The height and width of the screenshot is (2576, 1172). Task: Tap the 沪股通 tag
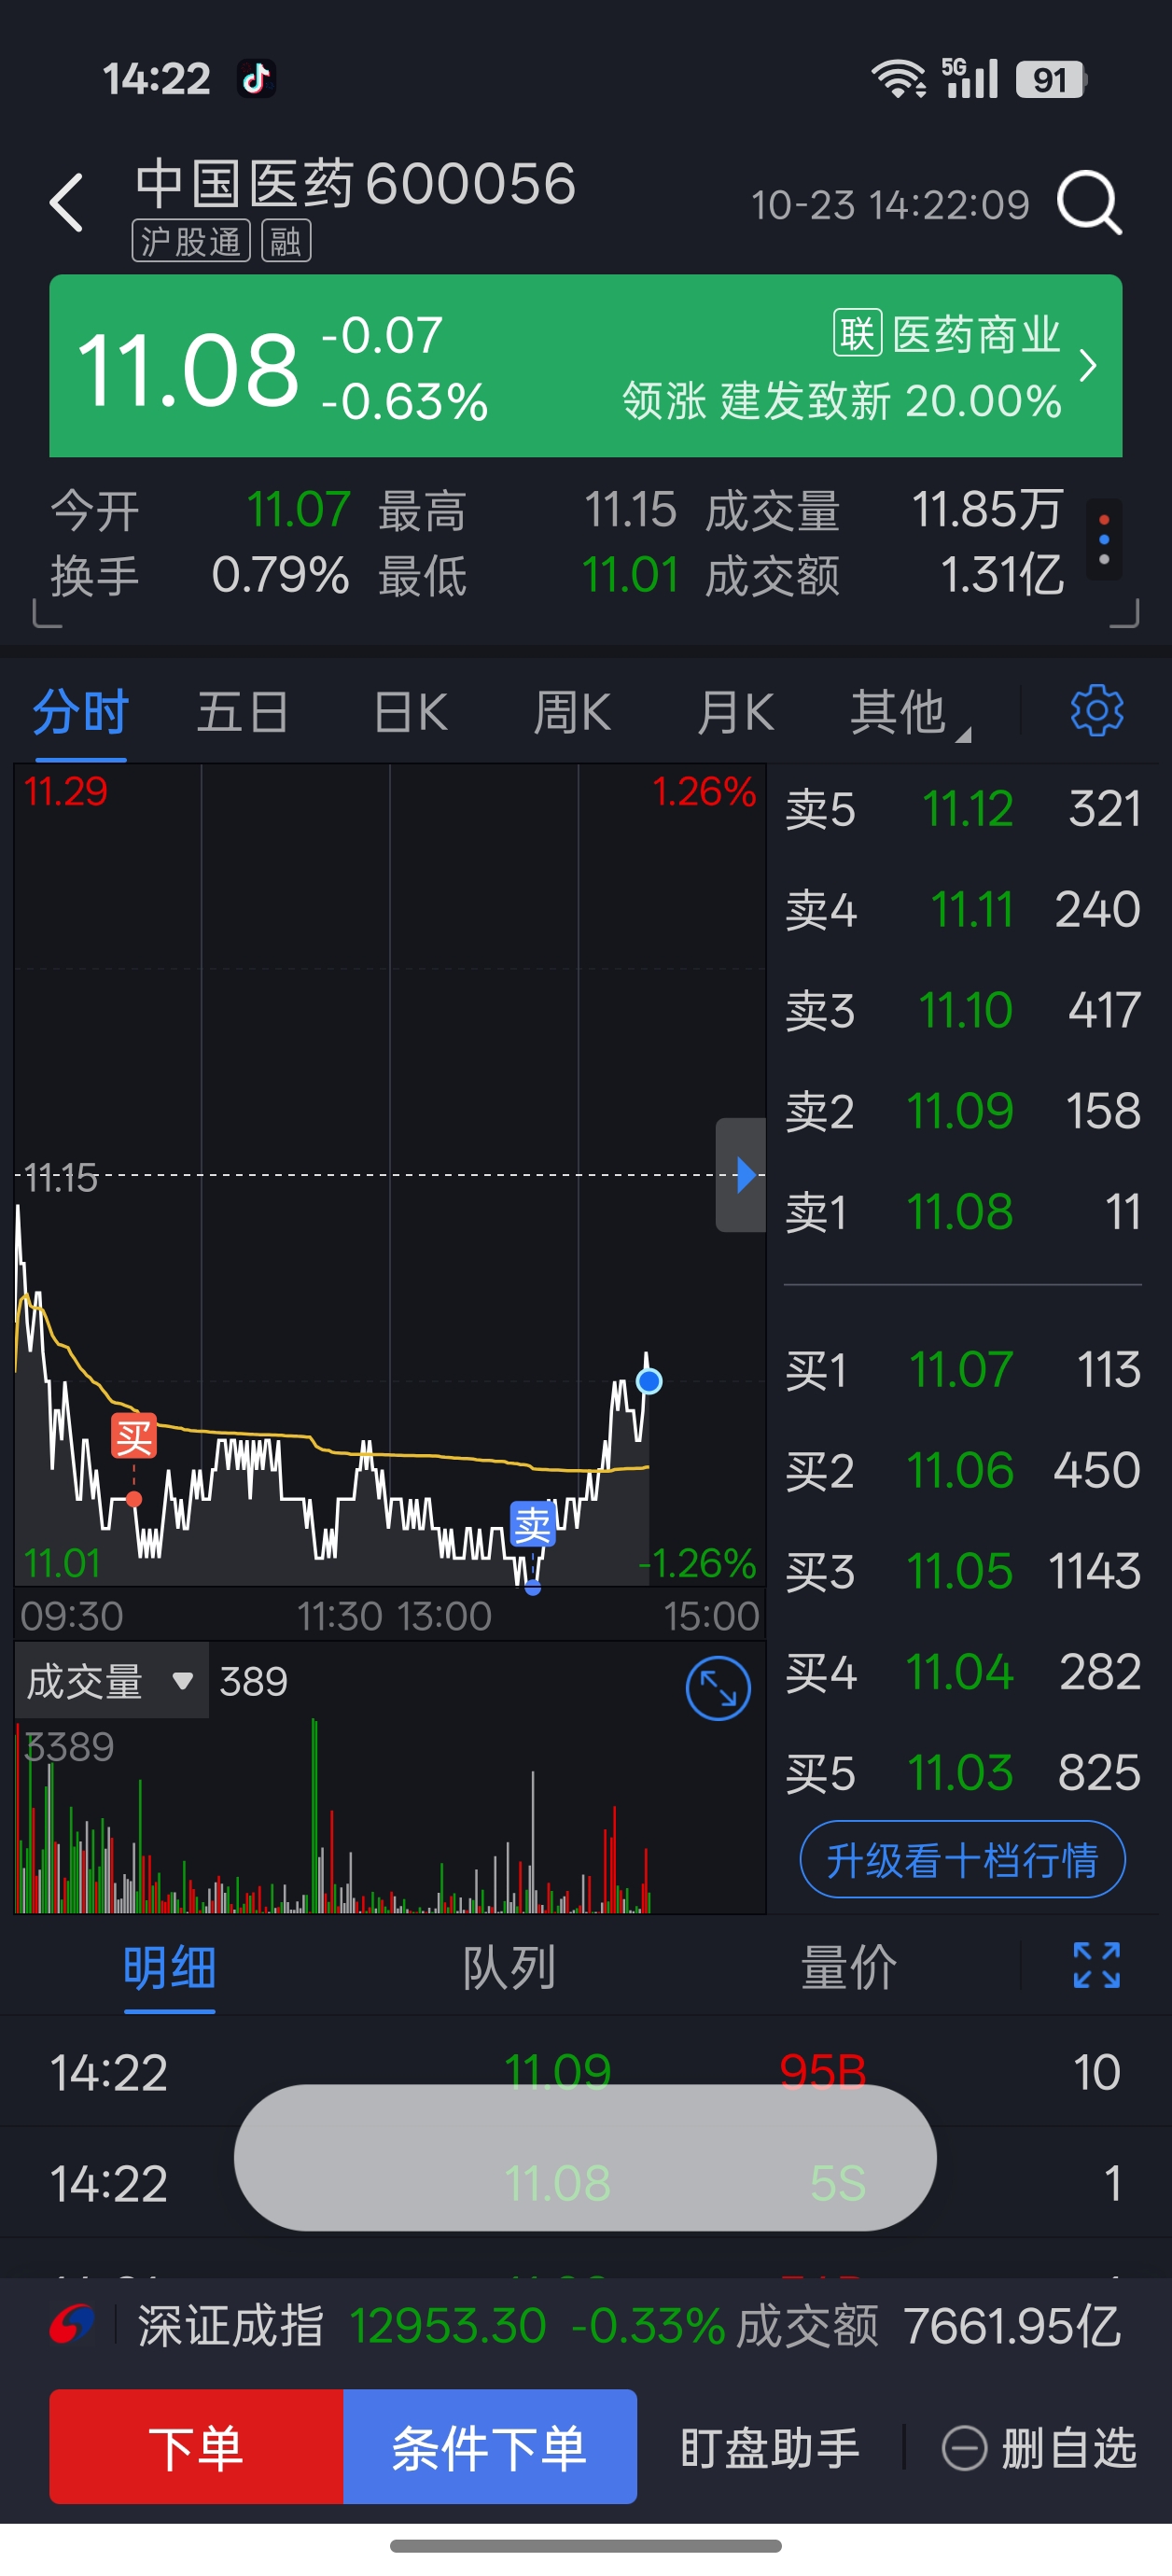[x=191, y=241]
